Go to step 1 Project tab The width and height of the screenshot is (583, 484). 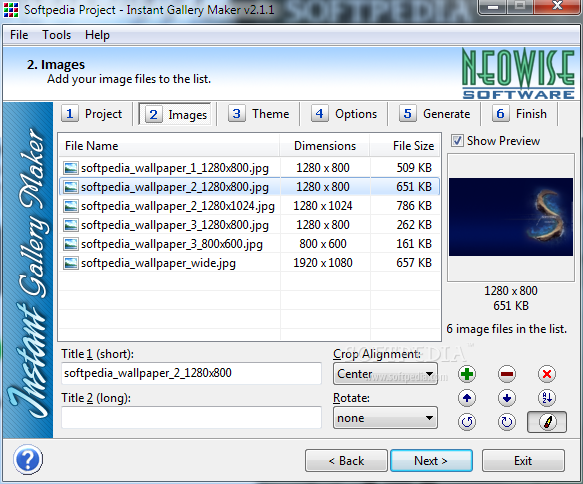(92, 114)
